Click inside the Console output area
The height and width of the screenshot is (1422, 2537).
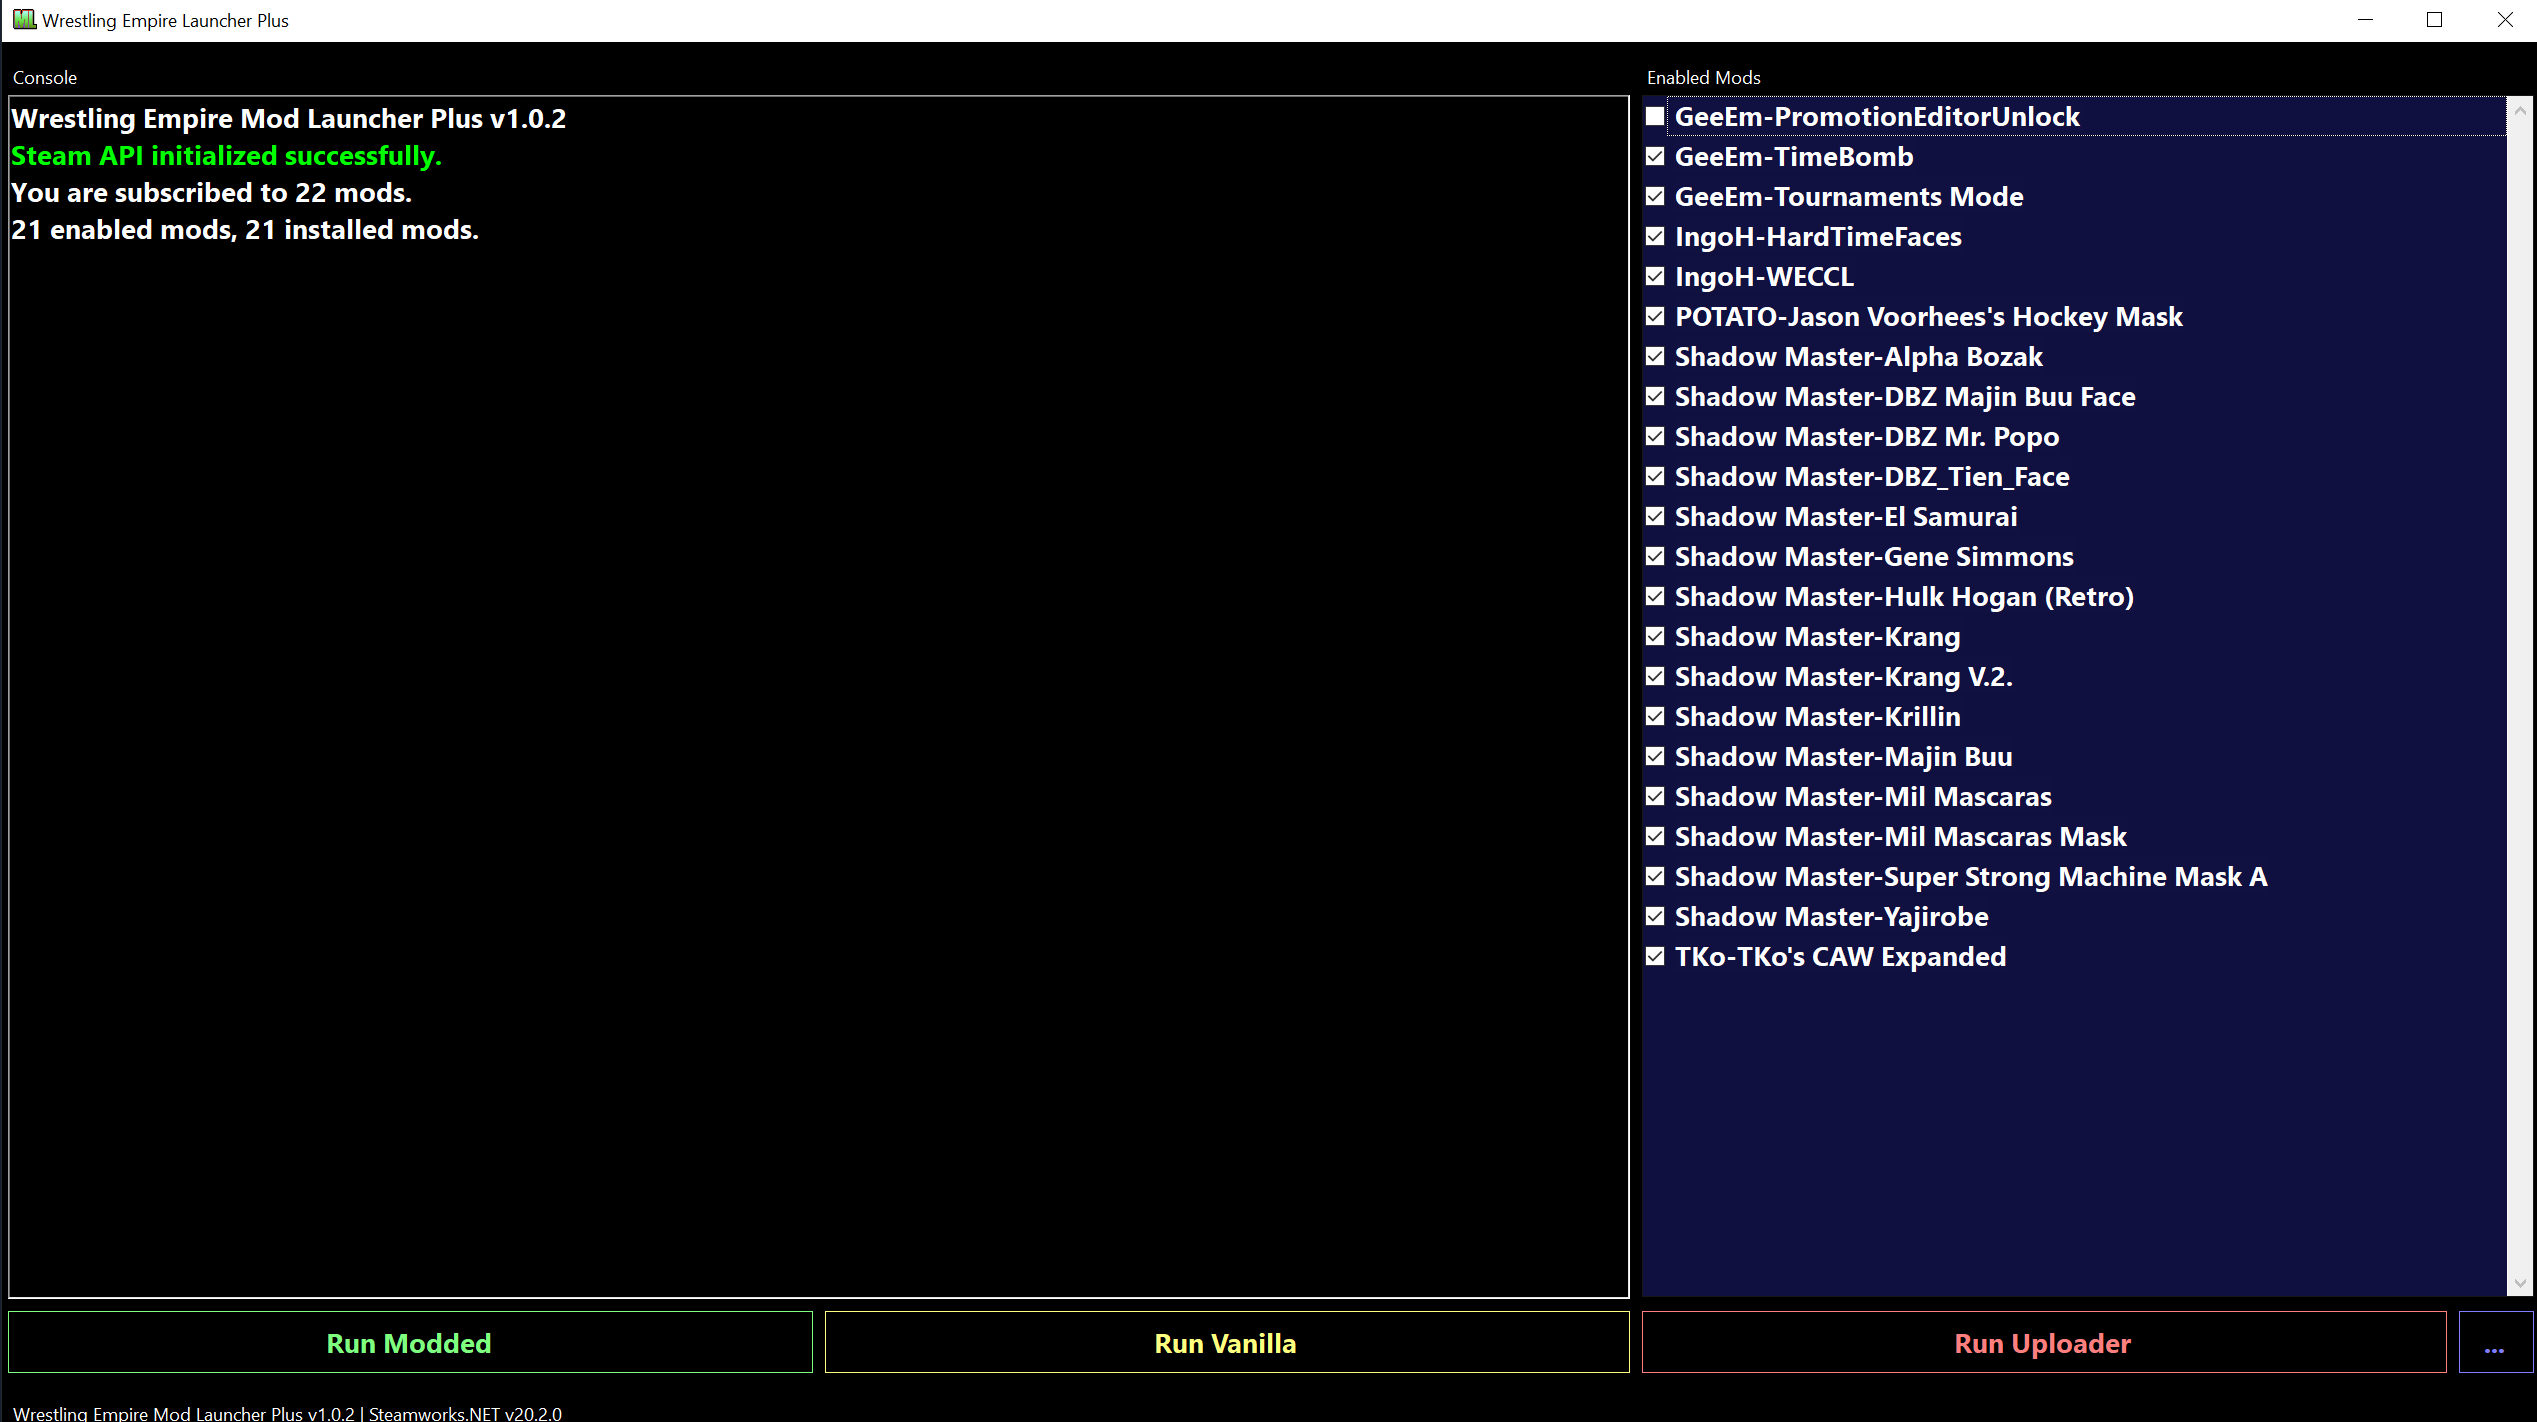coord(818,700)
